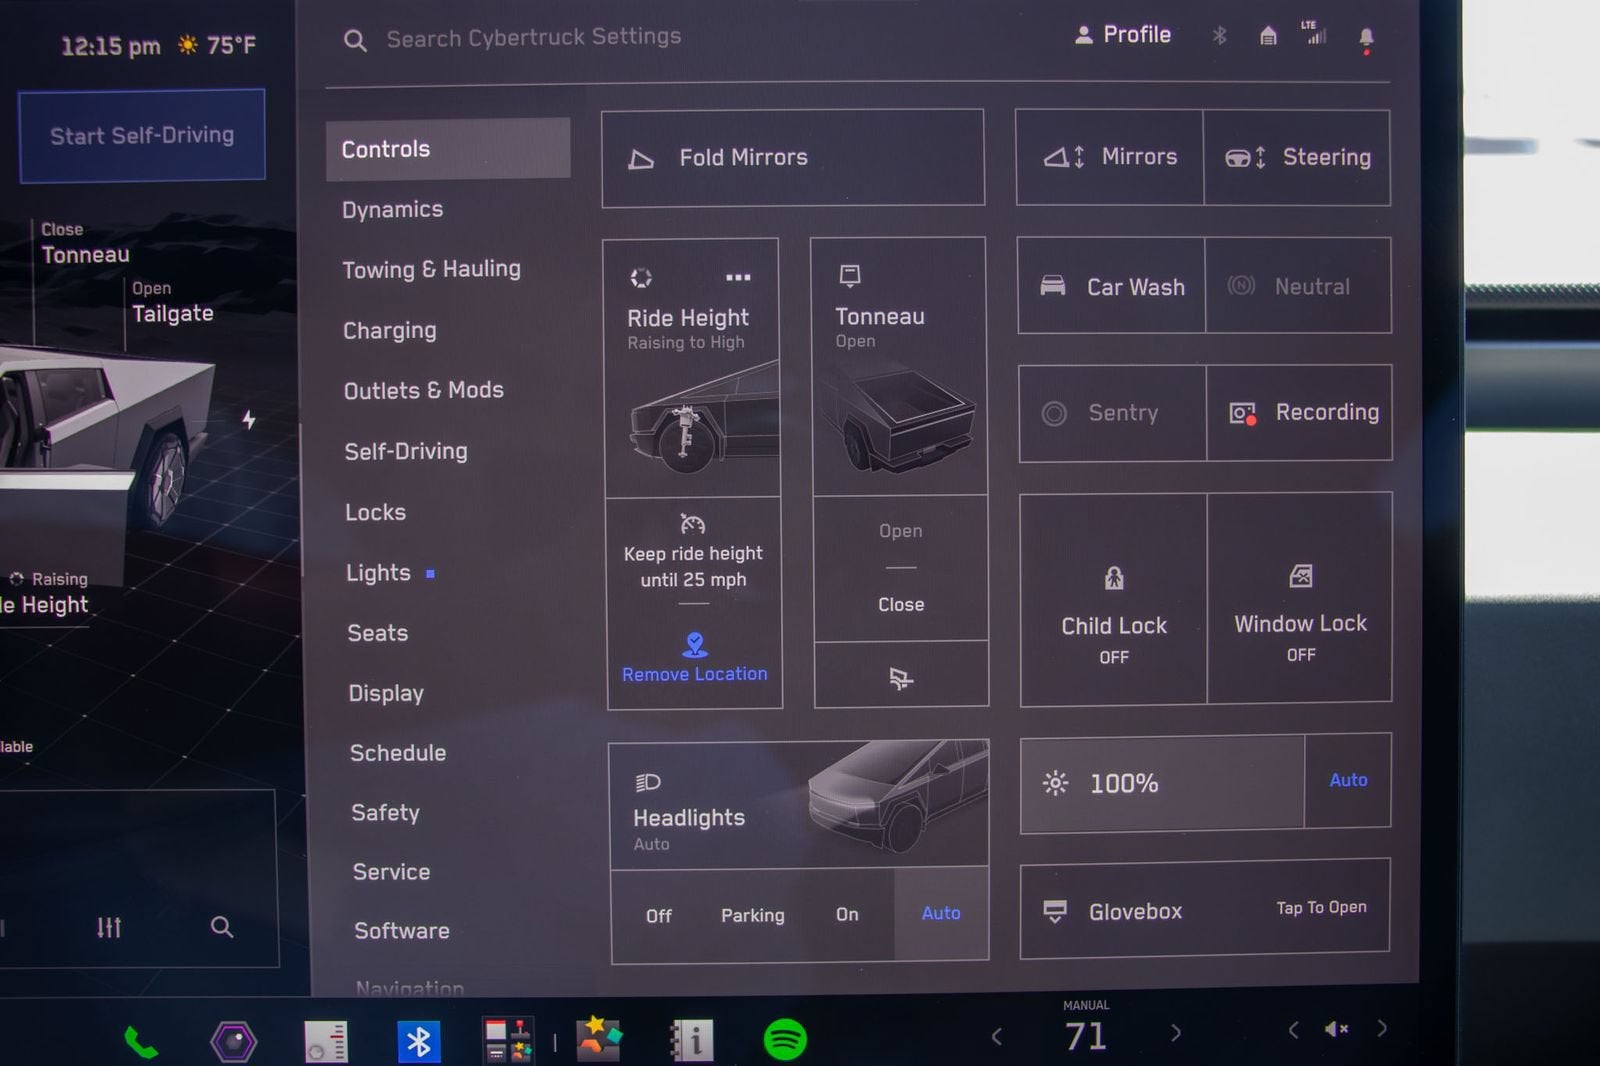This screenshot has height=1066, width=1600.
Task: Tap the mute volume speaker icon
Action: coord(1336,1029)
